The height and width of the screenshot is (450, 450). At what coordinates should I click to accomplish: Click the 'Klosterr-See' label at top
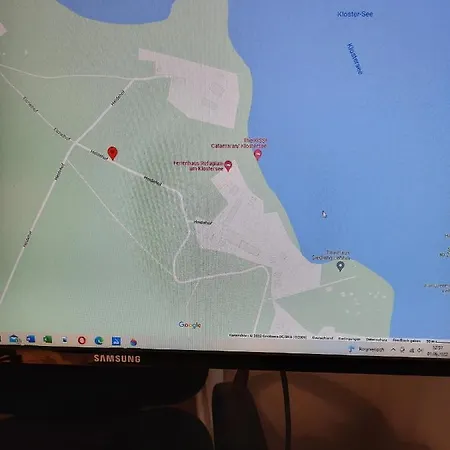coord(355,14)
